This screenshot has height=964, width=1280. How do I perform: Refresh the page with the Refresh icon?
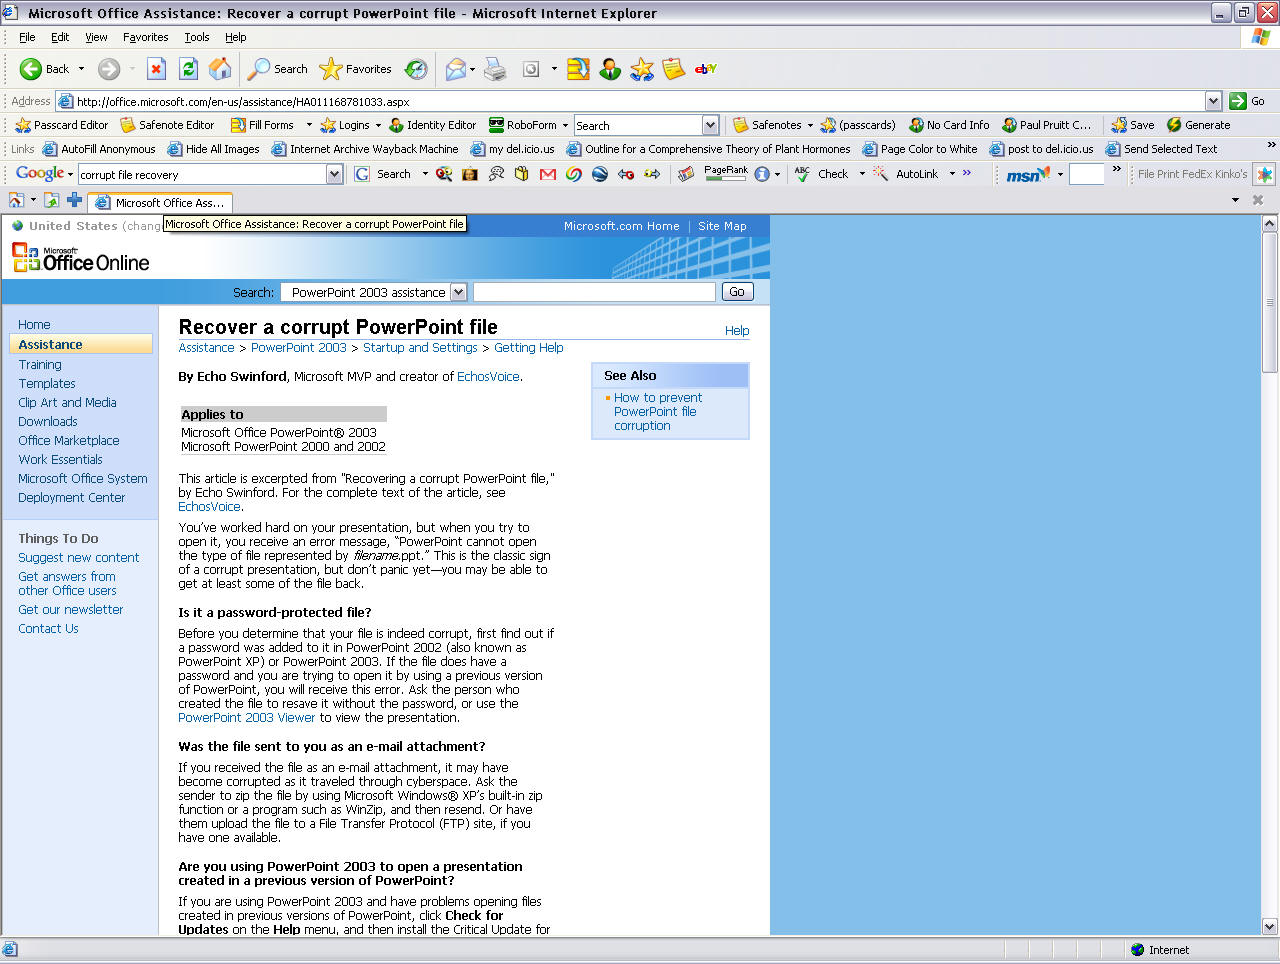(x=188, y=69)
